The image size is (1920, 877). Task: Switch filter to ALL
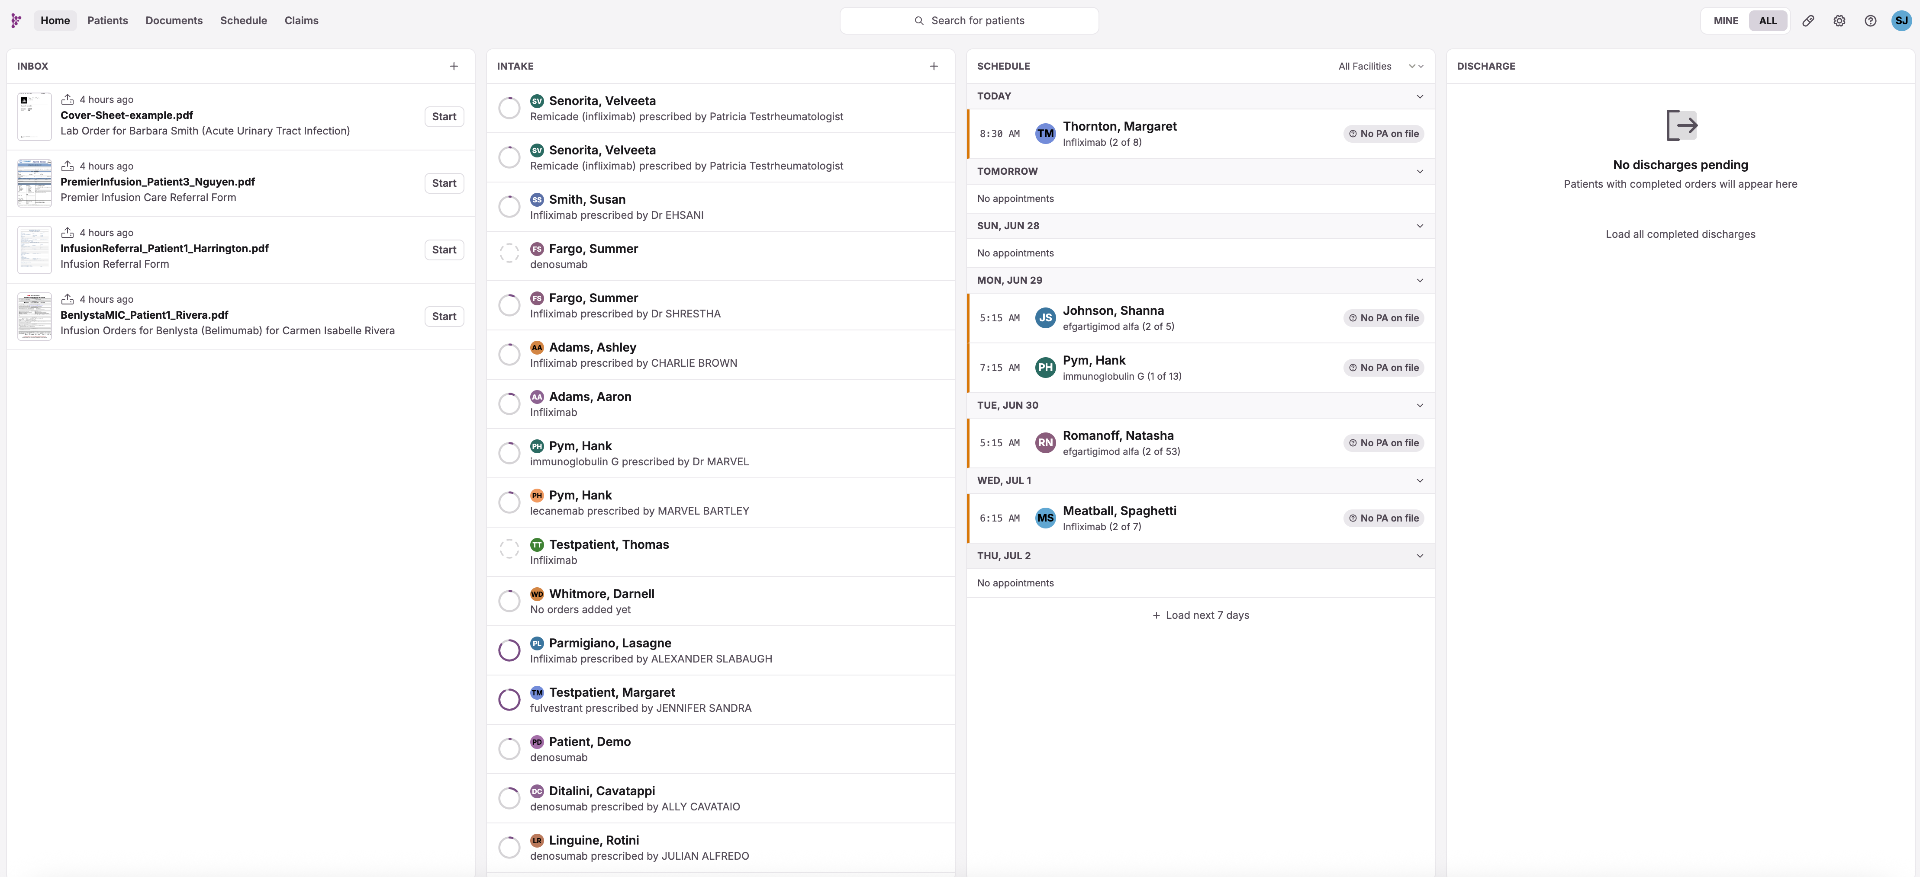point(1768,20)
